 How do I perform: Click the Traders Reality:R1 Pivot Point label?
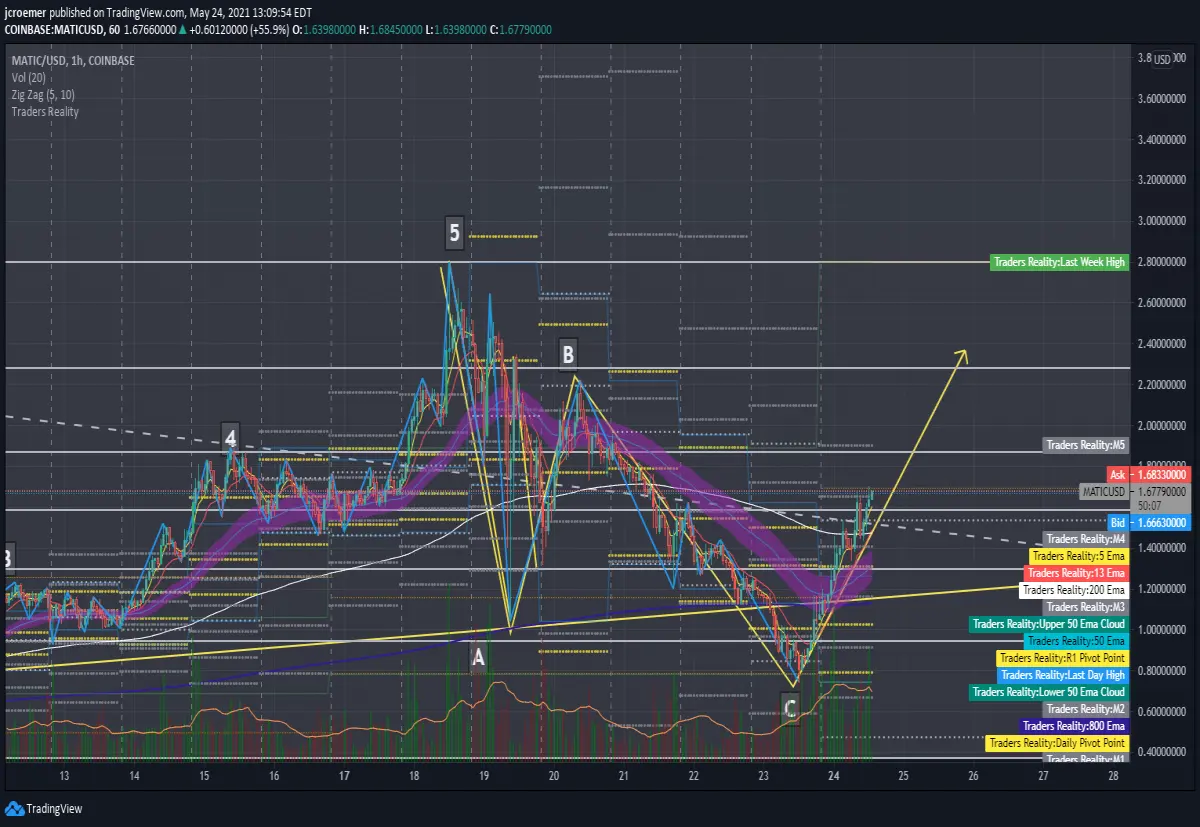pyautogui.click(x=1063, y=658)
